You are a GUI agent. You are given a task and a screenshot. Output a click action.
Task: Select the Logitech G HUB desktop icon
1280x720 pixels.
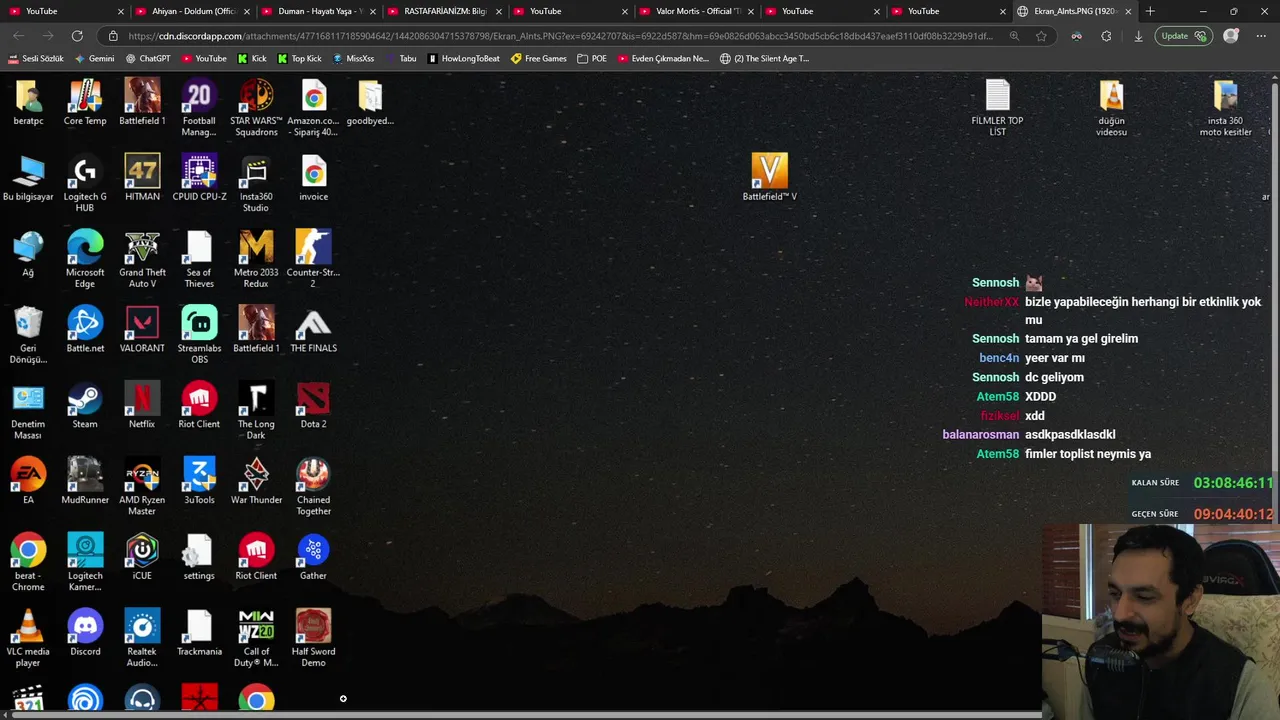click(85, 184)
